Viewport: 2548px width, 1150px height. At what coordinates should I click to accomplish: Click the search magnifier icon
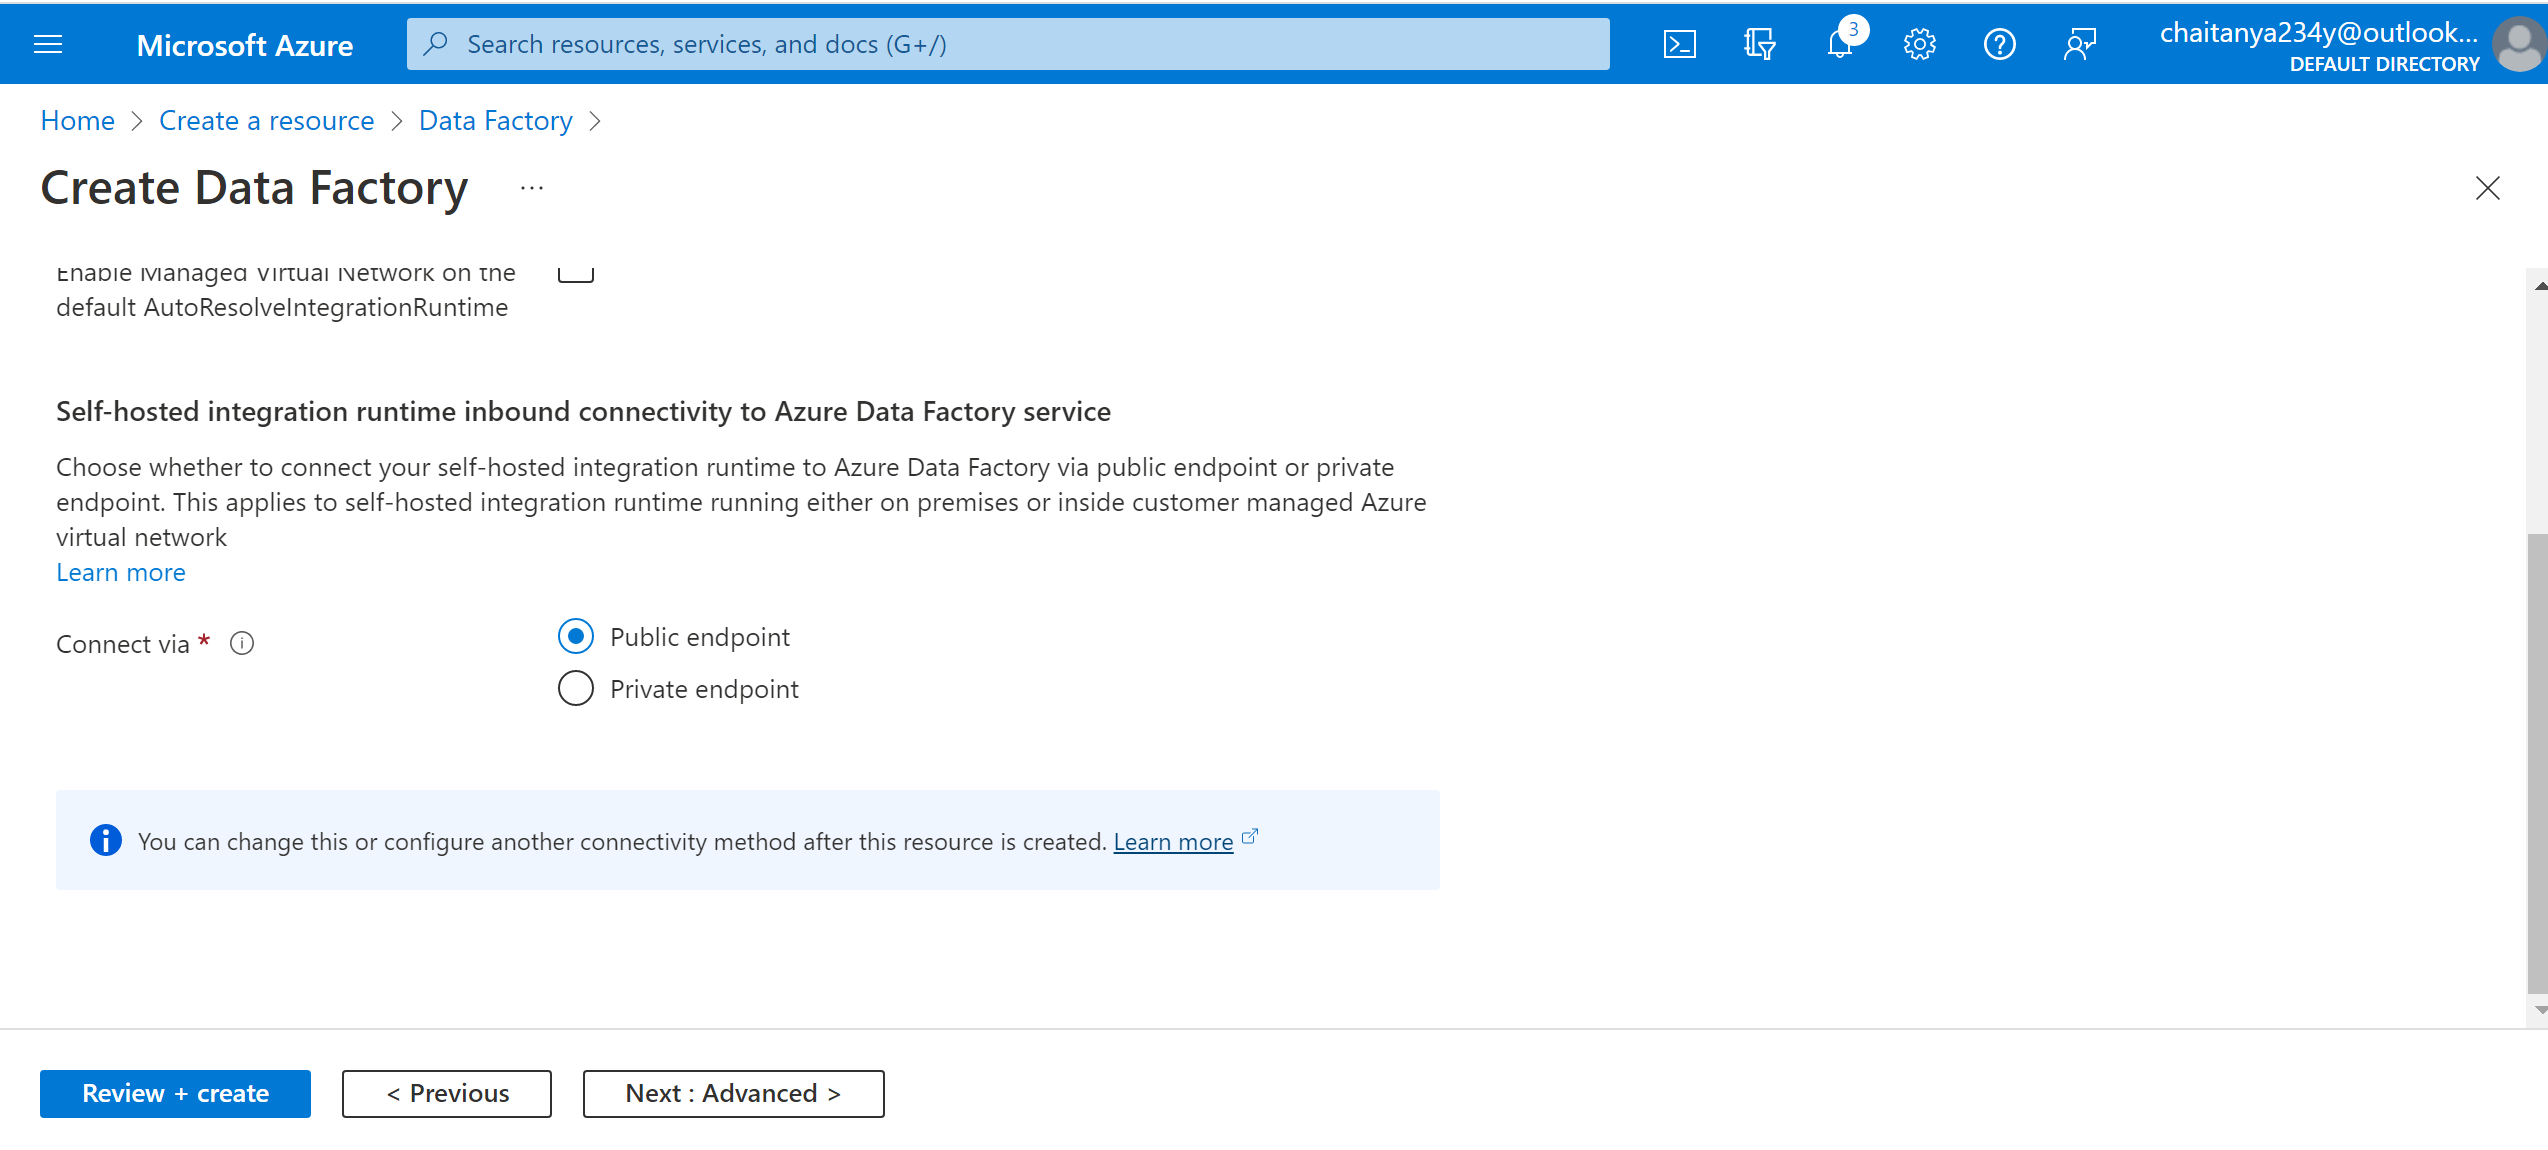(435, 43)
